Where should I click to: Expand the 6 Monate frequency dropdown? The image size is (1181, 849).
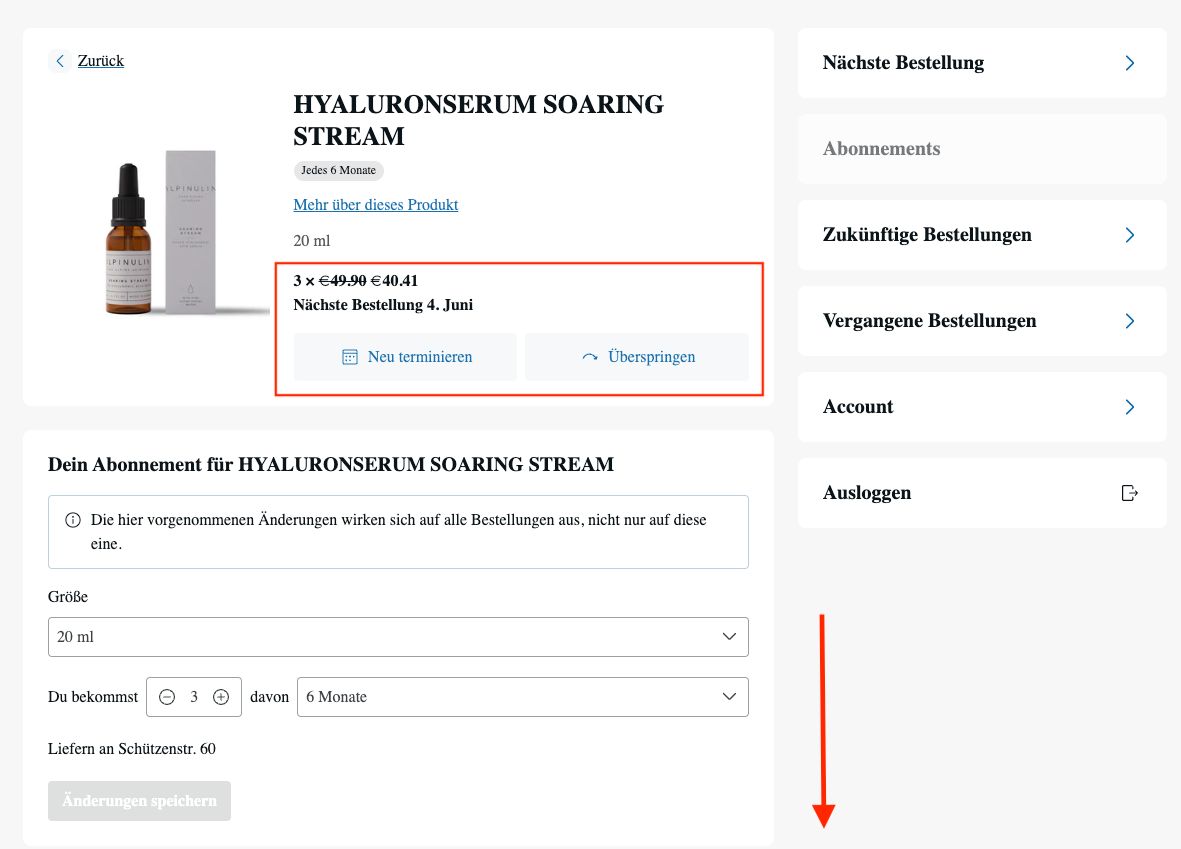pyautogui.click(x=522, y=697)
